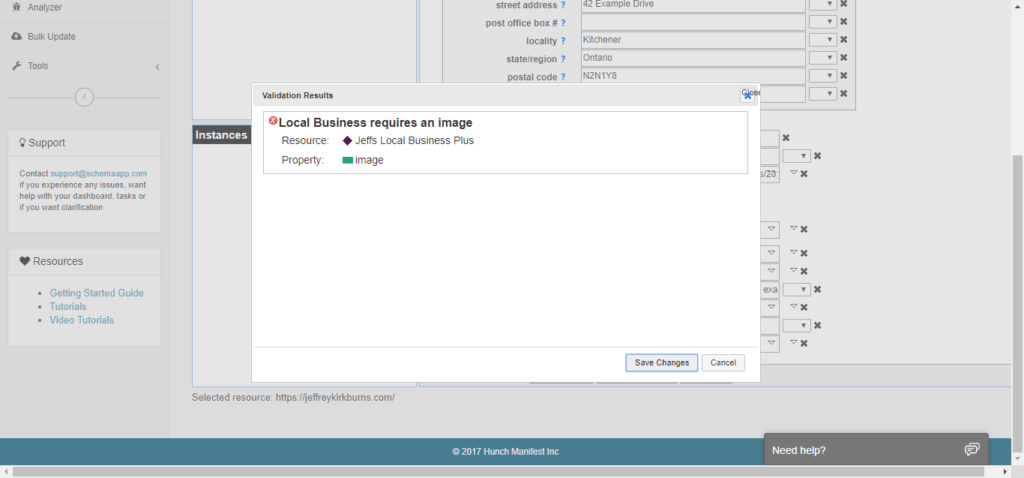Open help for state/region field
Screen dimensions: 1024x478
click(x=563, y=59)
